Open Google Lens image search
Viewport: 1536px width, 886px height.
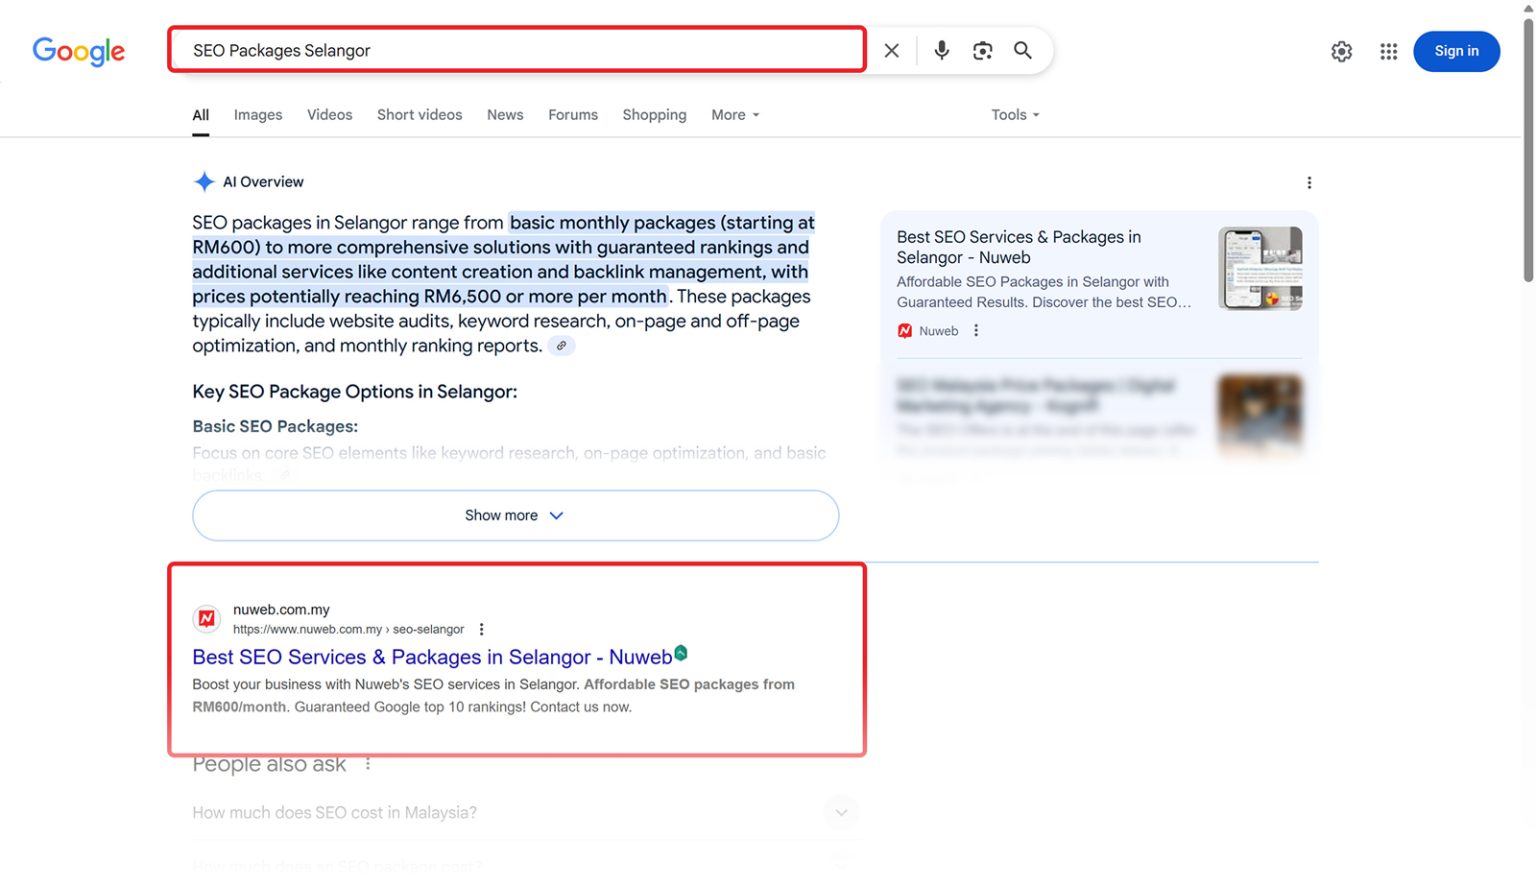[982, 51]
